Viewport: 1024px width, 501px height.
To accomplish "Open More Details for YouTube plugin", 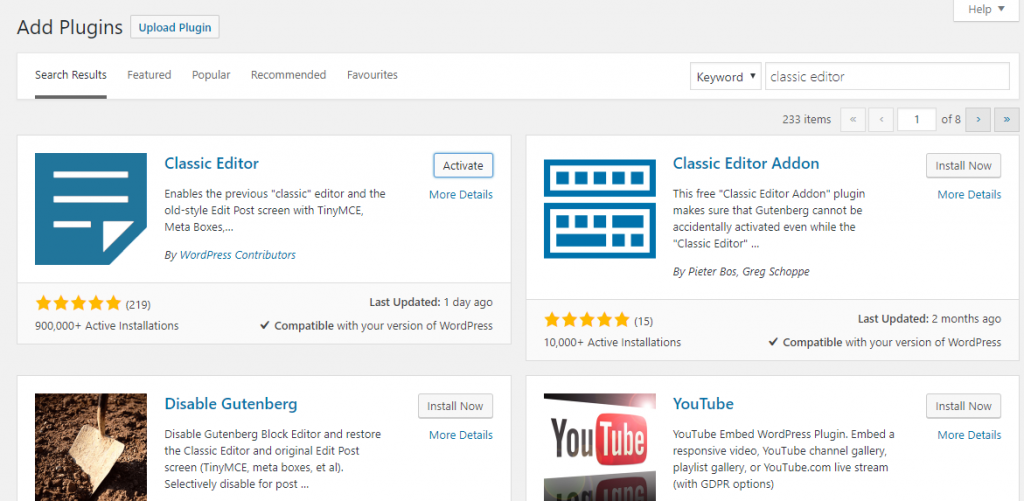I will point(969,435).
